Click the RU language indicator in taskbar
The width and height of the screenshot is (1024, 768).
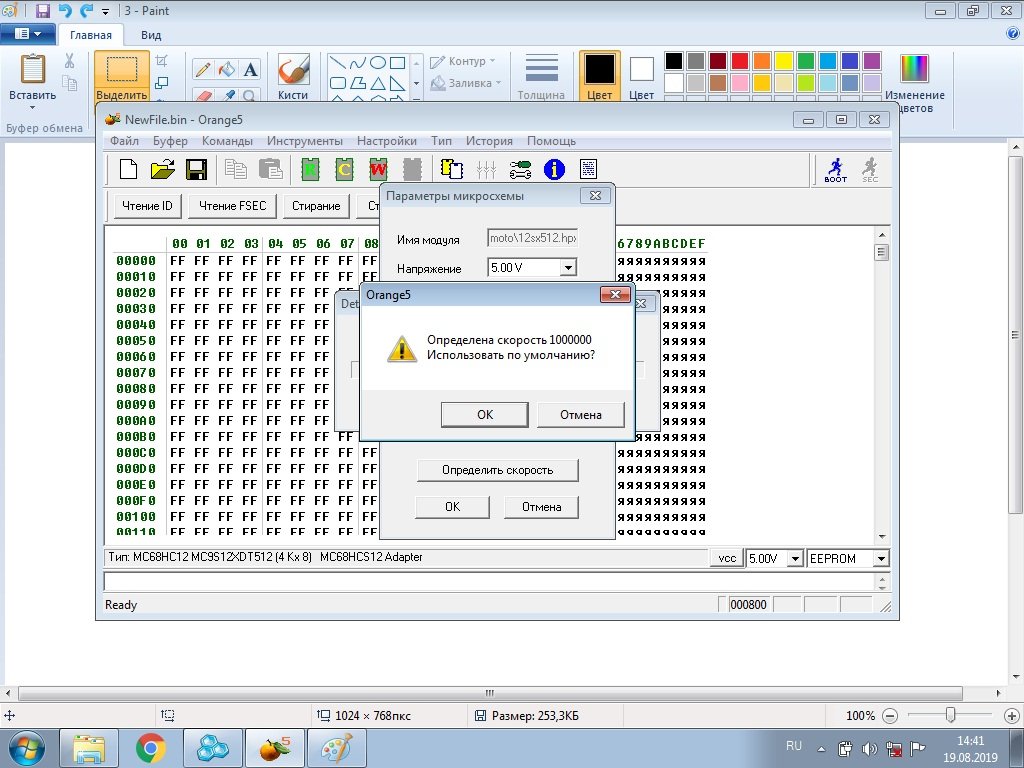[793, 746]
